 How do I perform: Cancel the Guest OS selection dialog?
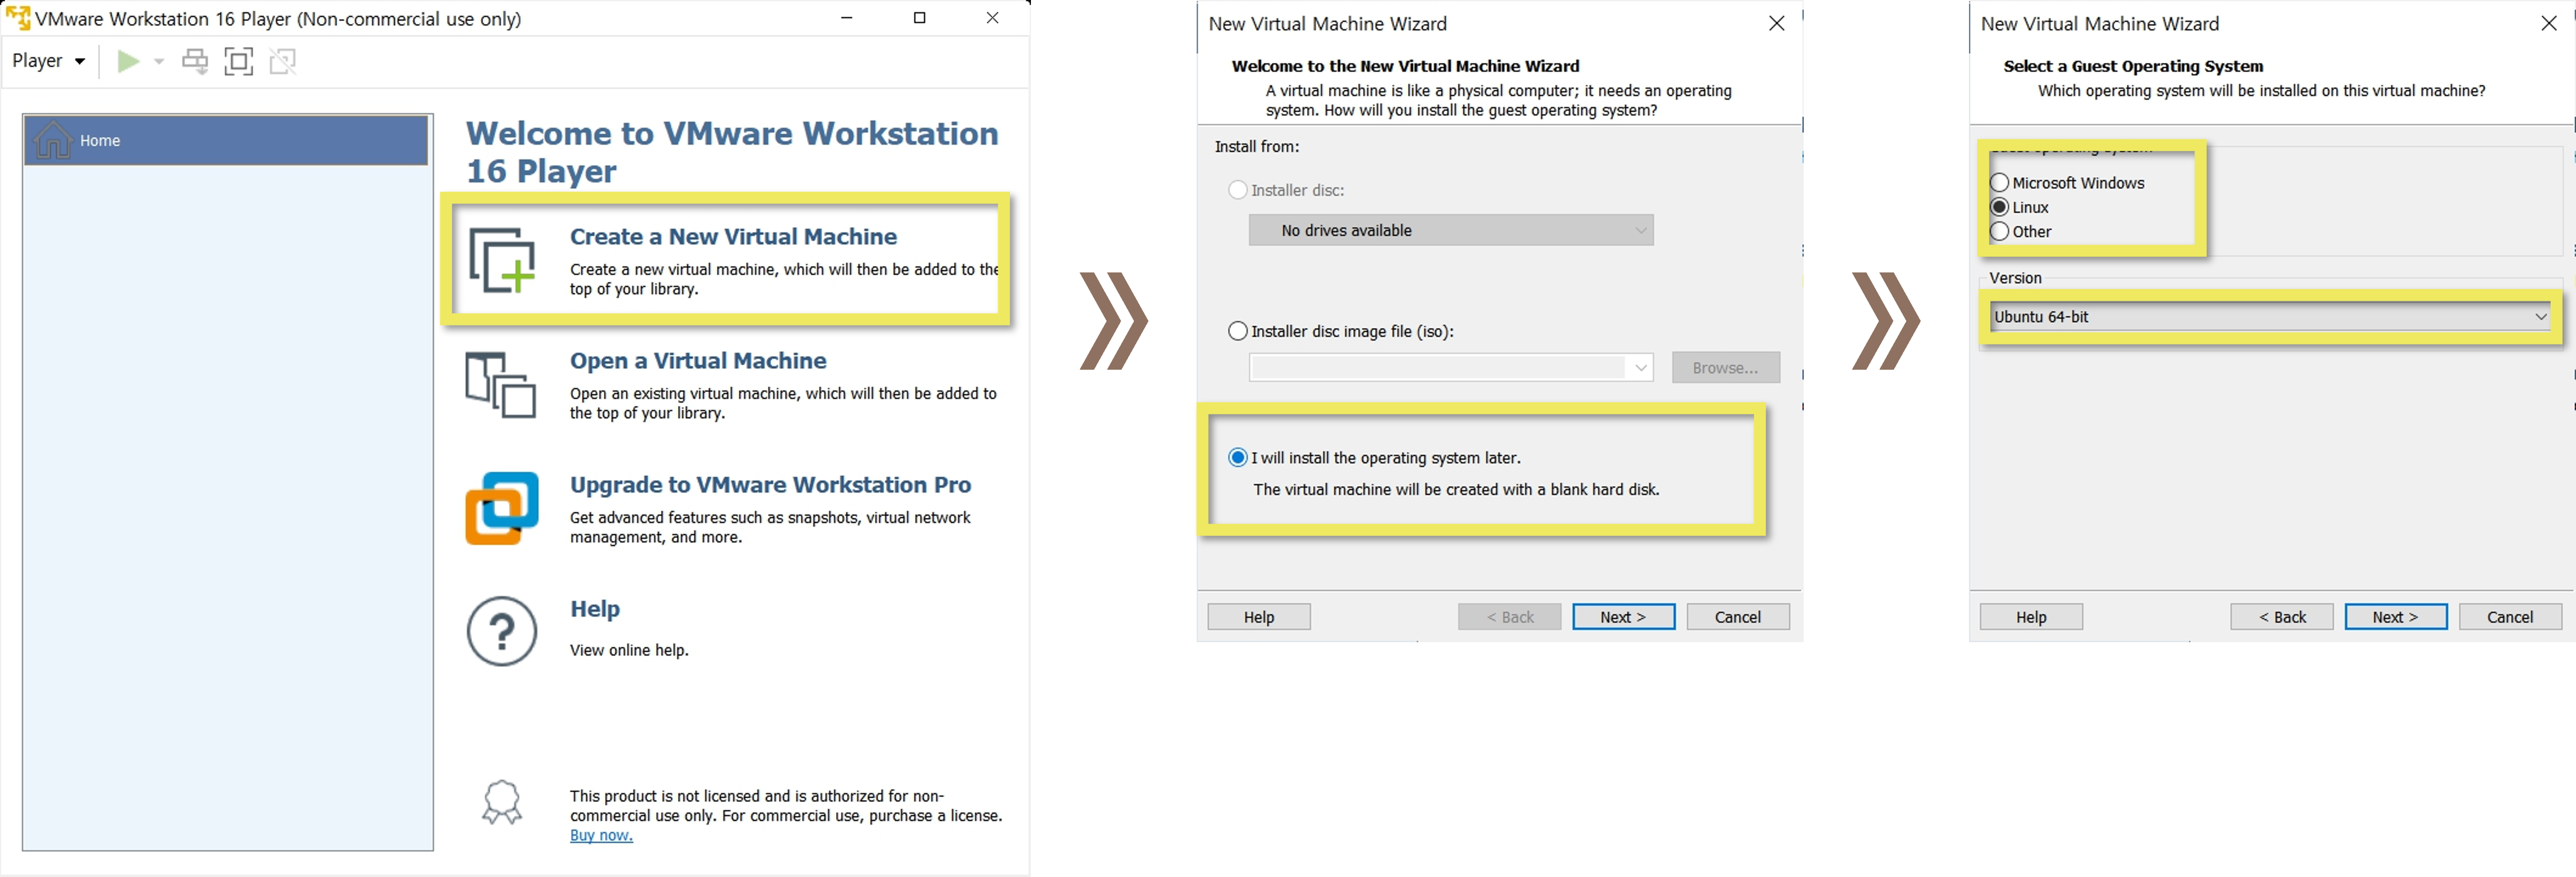click(x=2510, y=617)
